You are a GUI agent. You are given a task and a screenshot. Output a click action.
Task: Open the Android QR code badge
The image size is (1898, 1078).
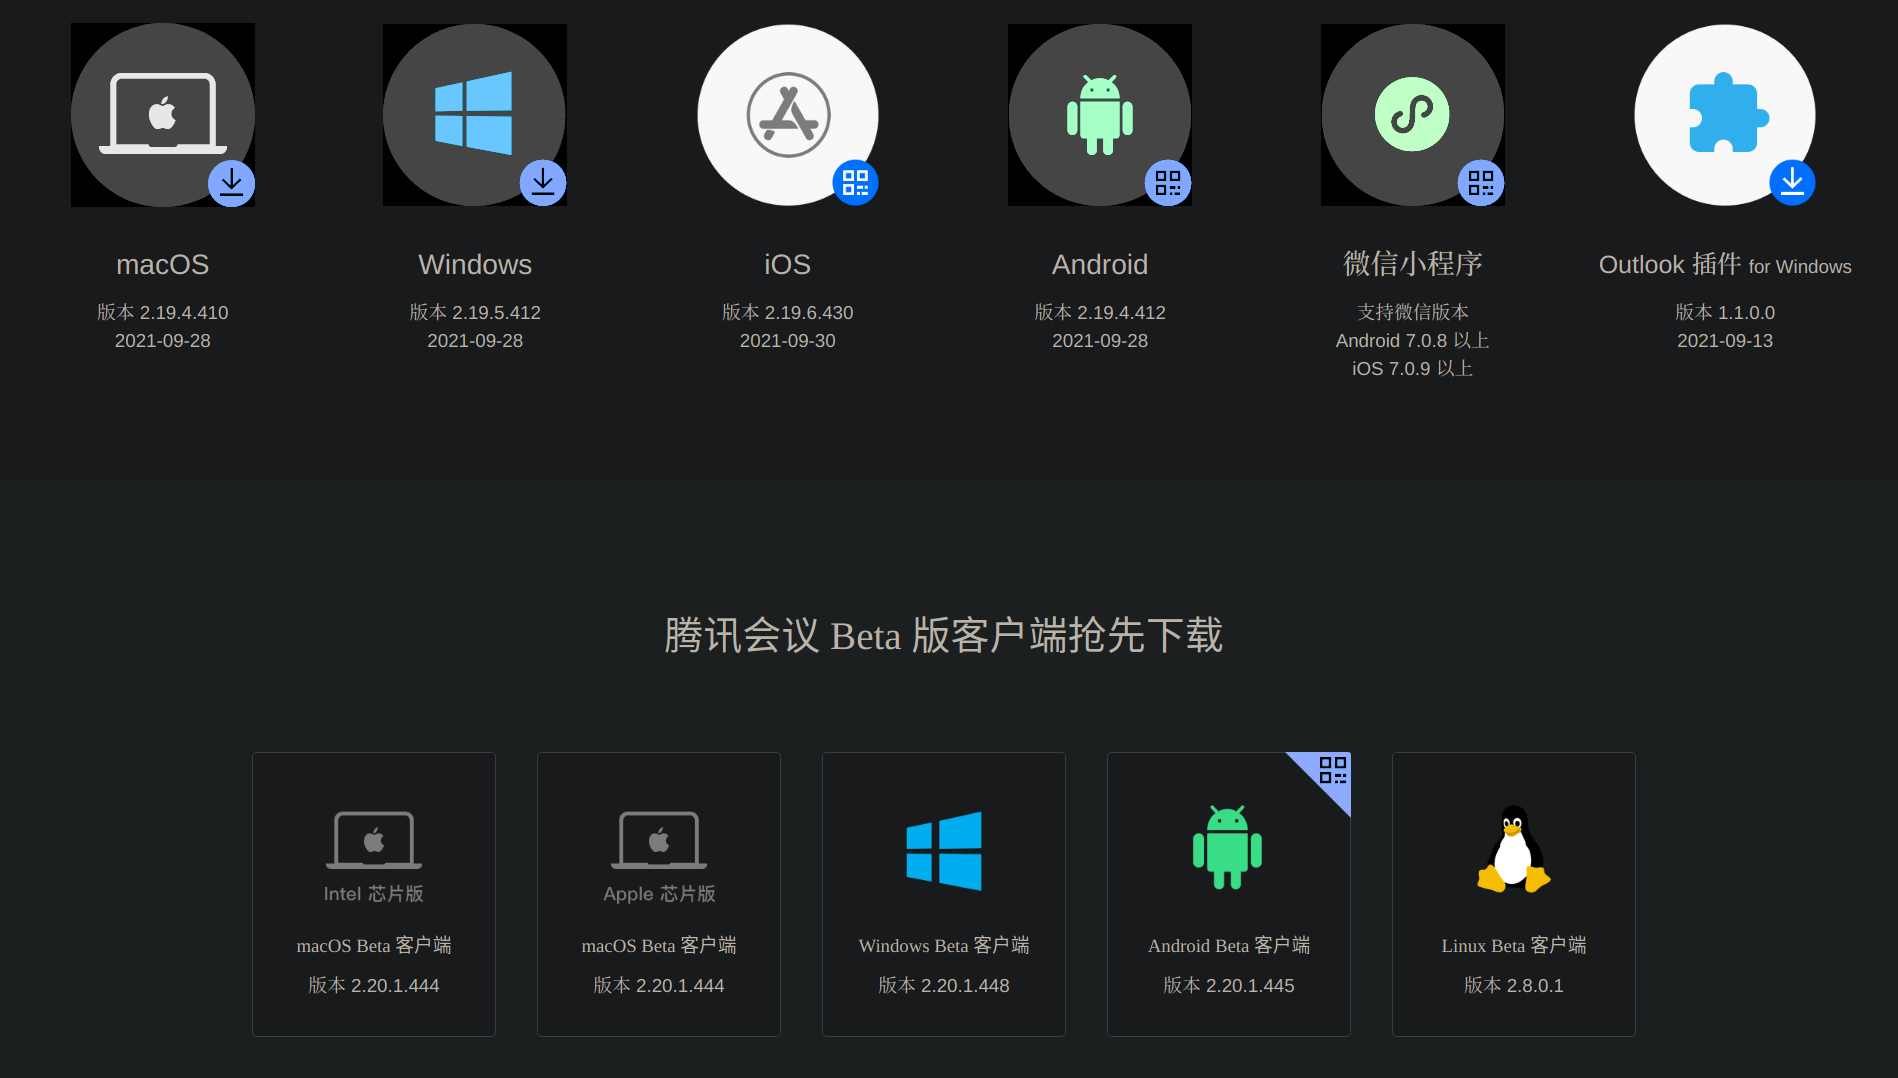1167,182
